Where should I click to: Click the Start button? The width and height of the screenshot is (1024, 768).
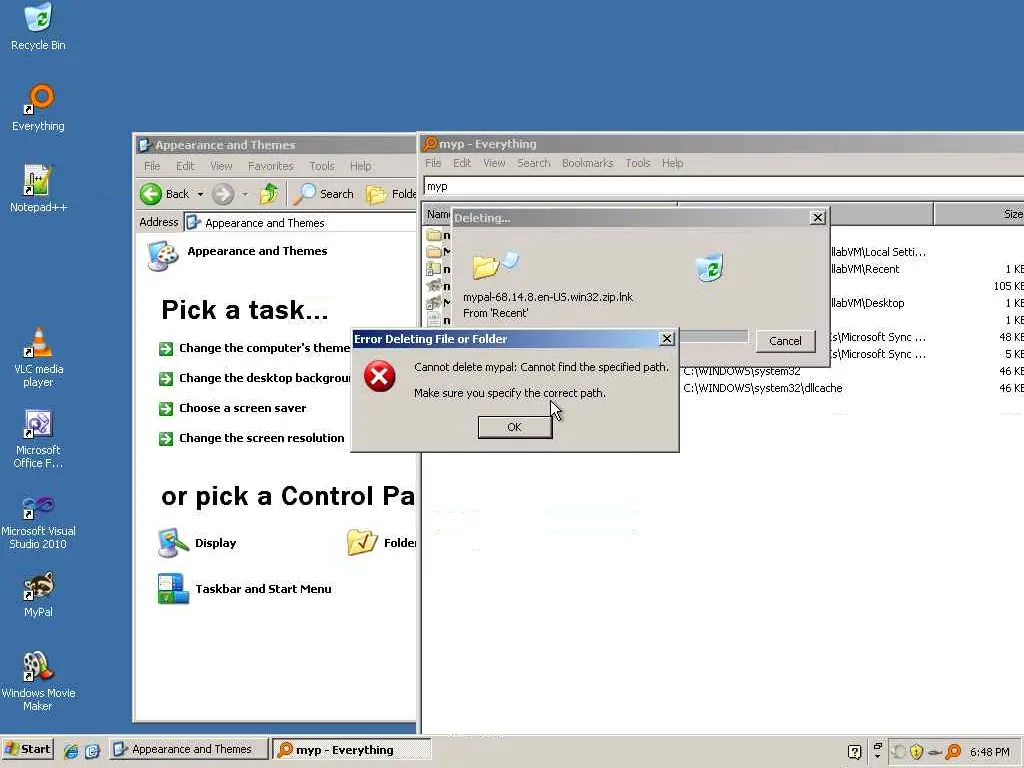pyautogui.click(x=27, y=750)
